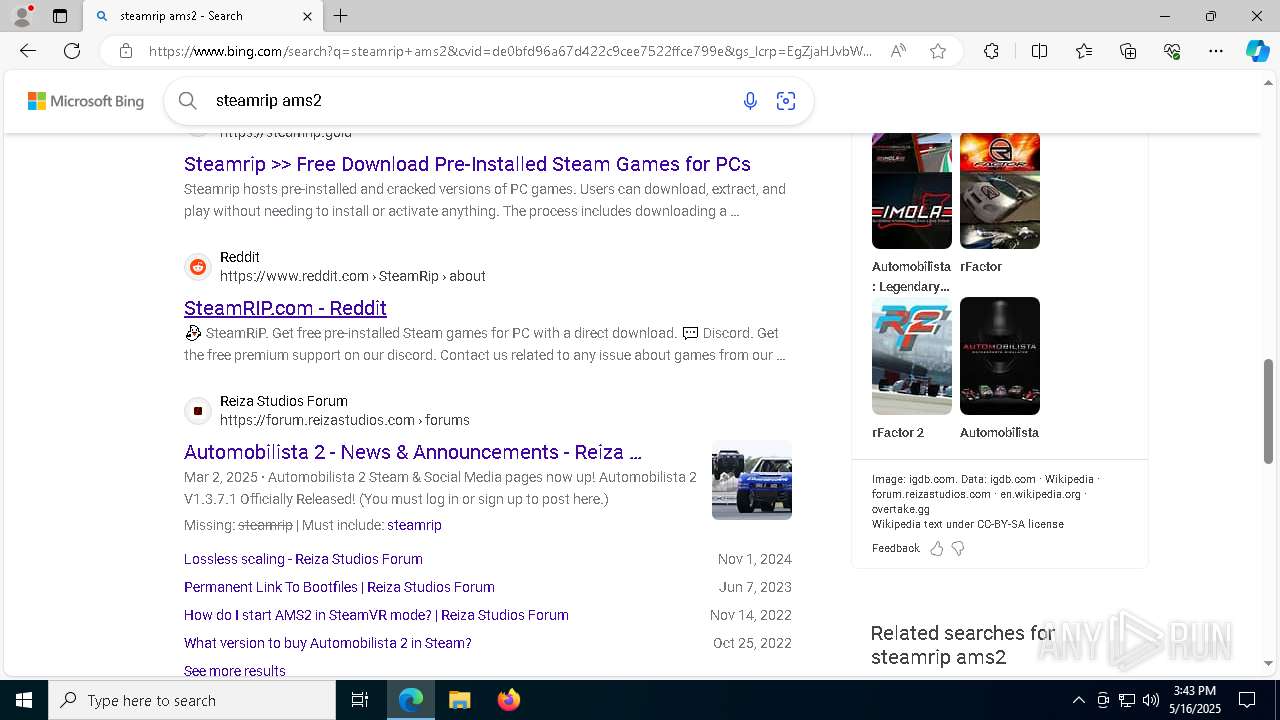Search using an image icon

tap(786, 100)
